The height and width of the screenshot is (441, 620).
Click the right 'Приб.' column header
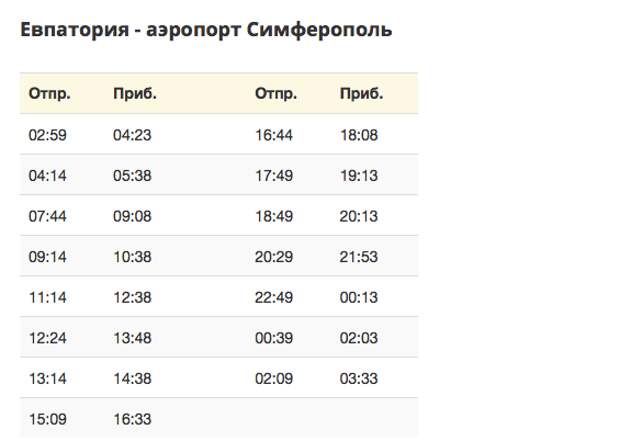(361, 94)
